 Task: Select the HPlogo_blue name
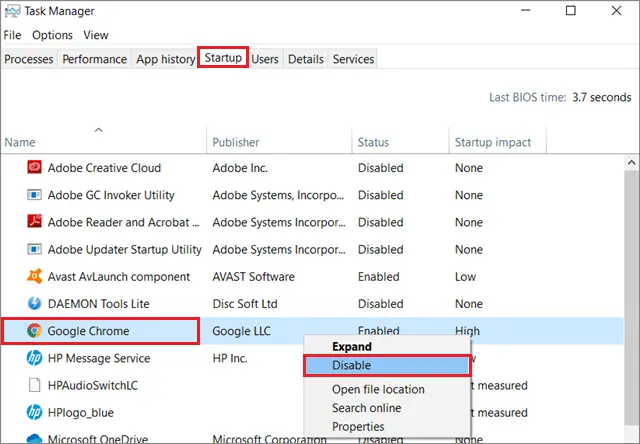coord(80,413)
